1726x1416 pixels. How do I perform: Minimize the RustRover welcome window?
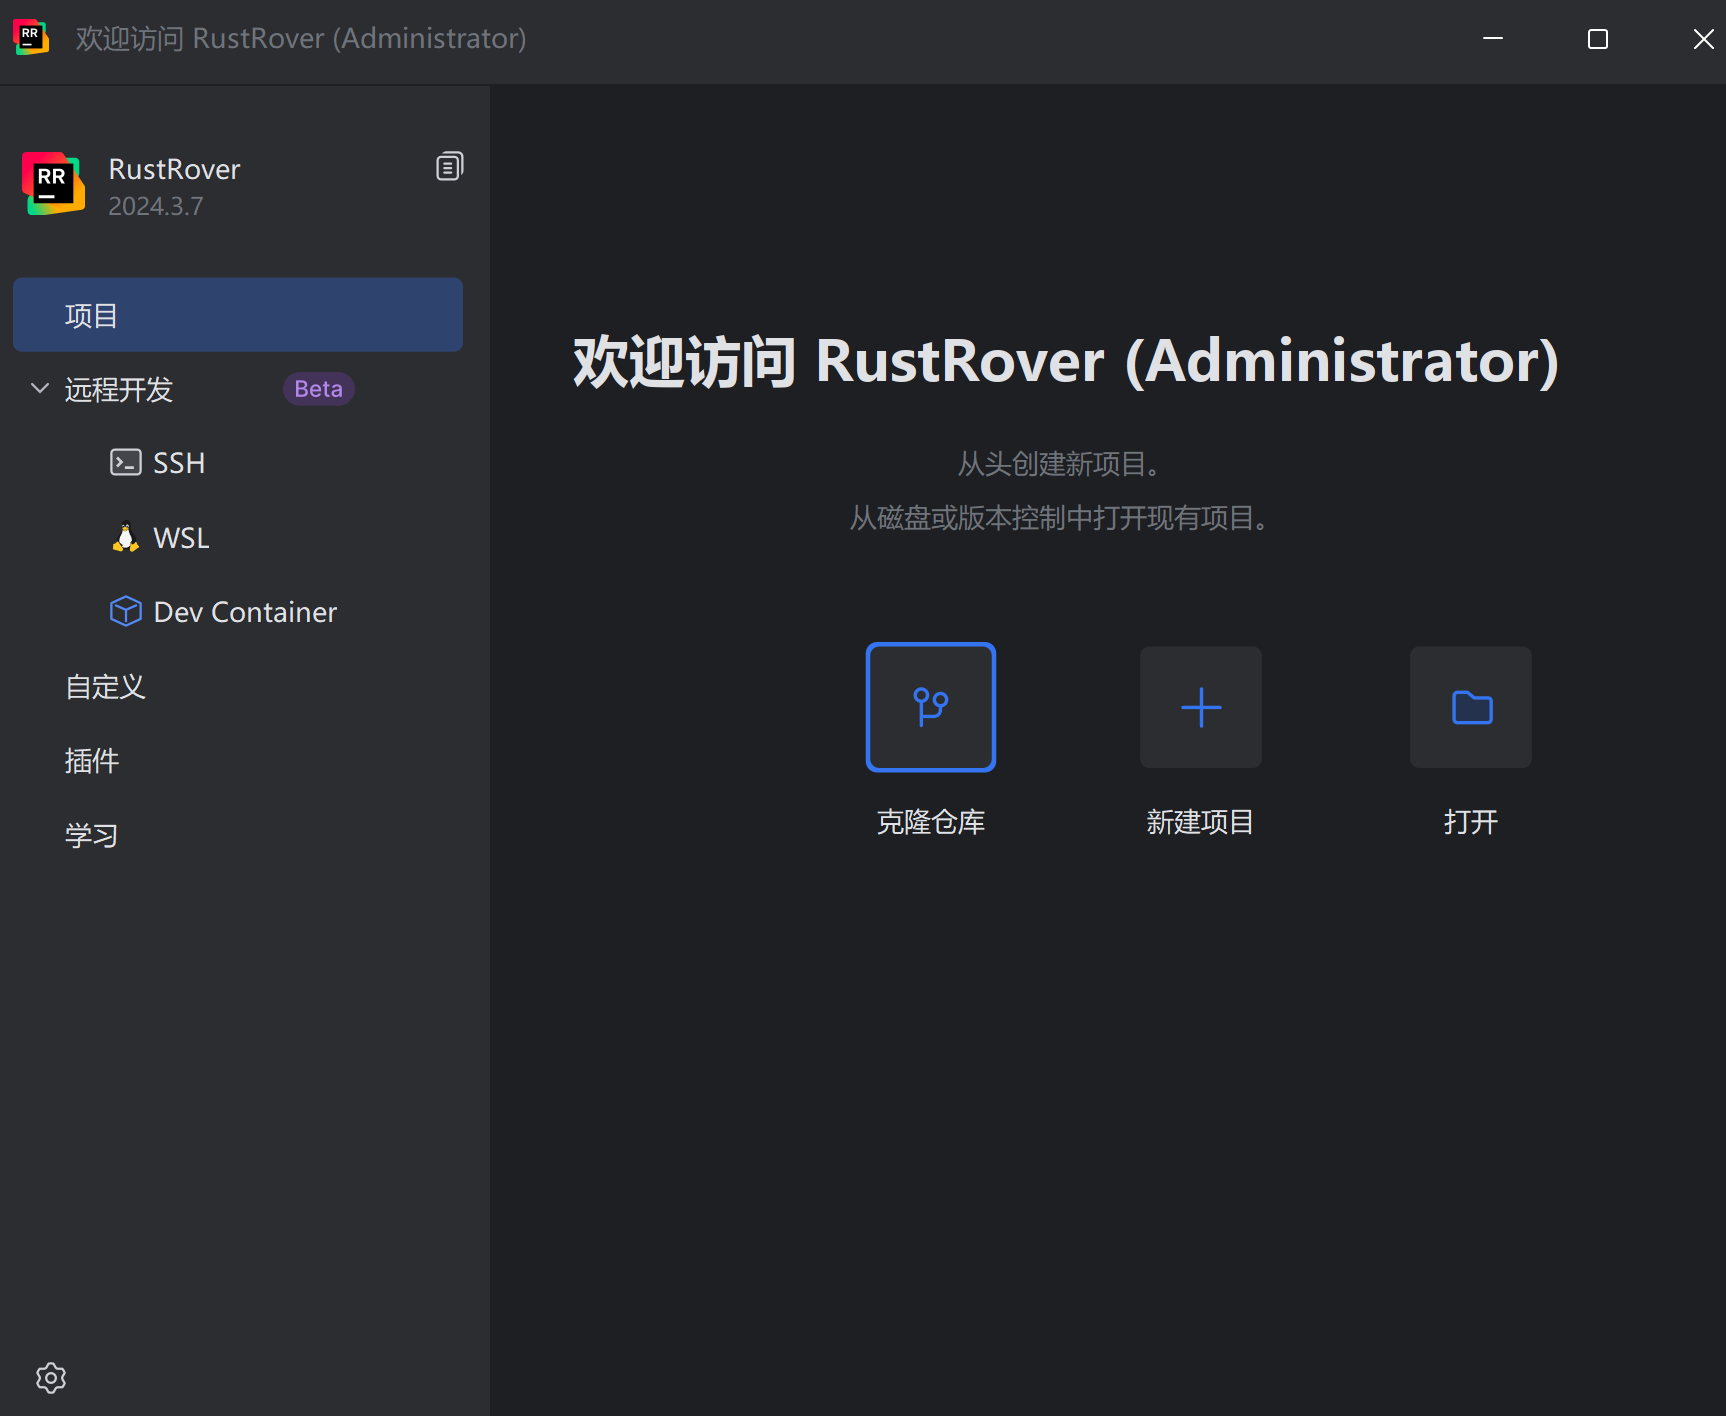(x=1493, y=38)
